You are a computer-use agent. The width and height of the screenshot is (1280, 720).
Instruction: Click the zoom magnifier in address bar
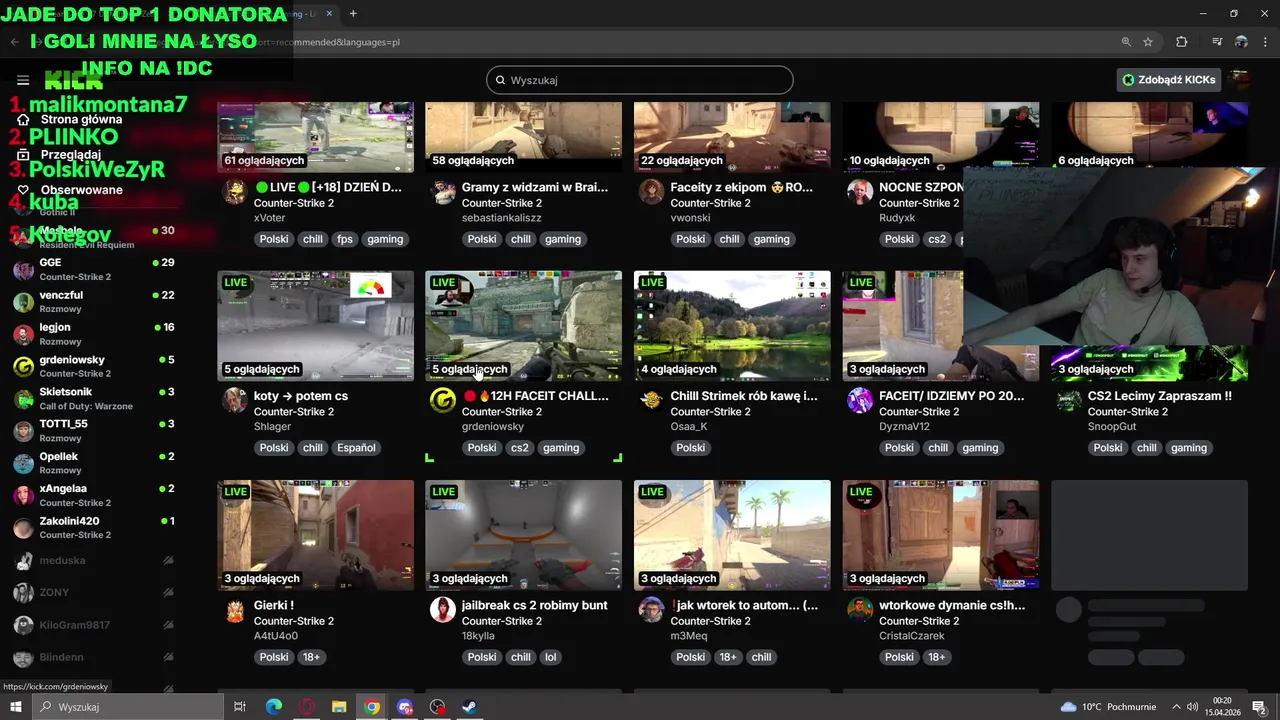click(1126, 42)
